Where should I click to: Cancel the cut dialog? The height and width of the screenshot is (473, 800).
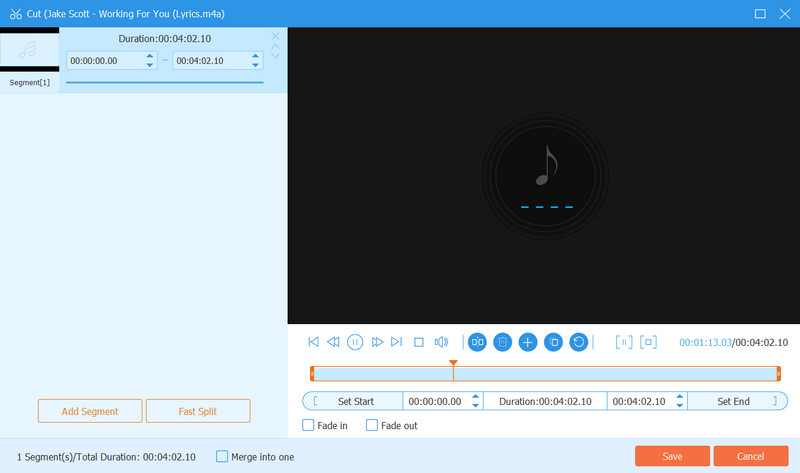(751, 456)
